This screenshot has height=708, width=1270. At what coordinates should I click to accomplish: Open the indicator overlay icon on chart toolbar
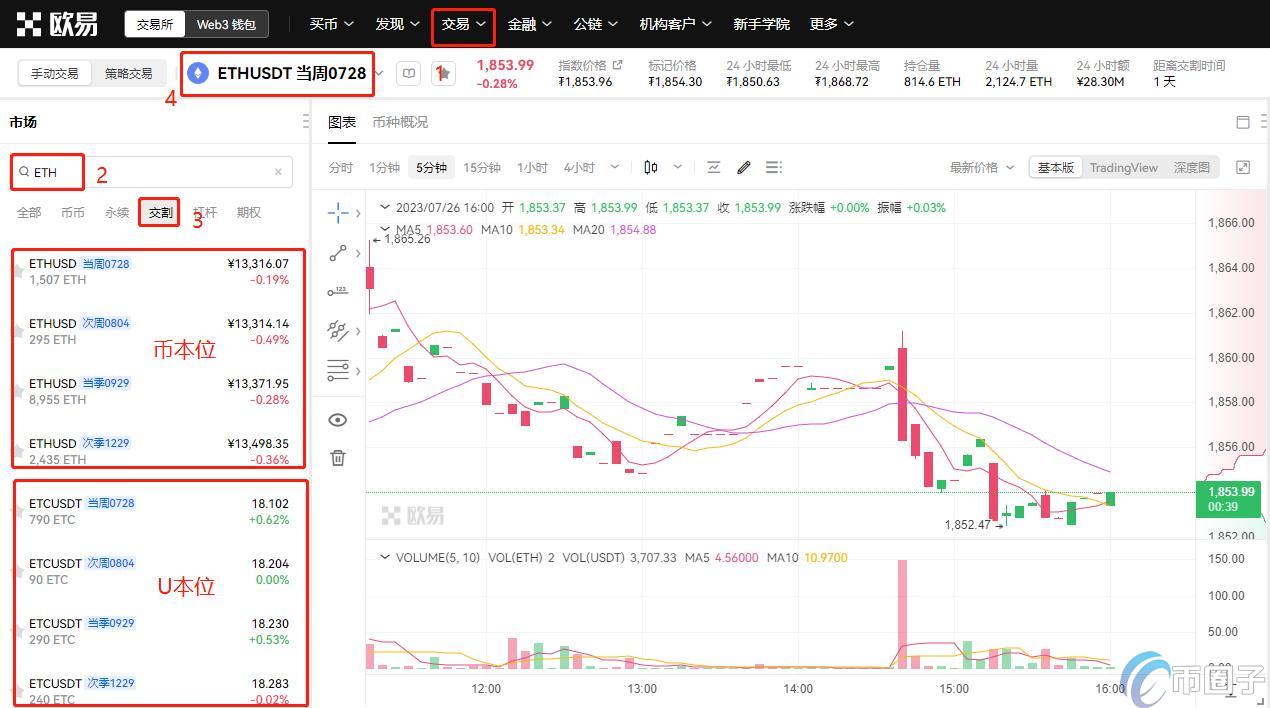pyautogui.click(x=714, y=167)
